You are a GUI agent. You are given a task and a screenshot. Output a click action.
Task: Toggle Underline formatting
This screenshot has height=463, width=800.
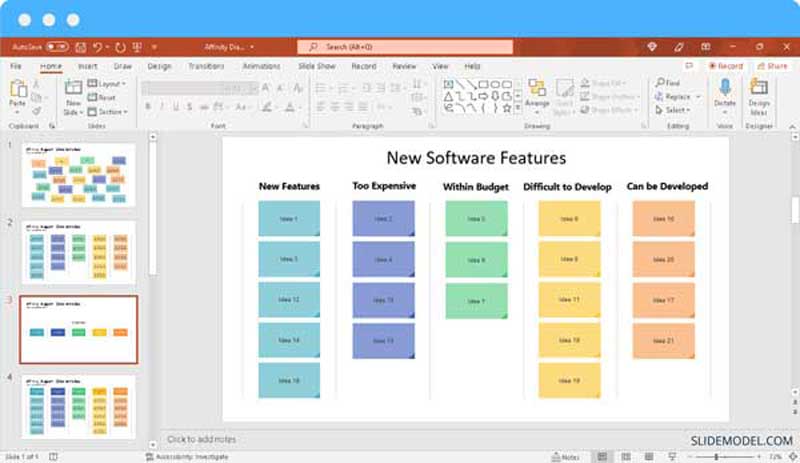click(175, 107)
